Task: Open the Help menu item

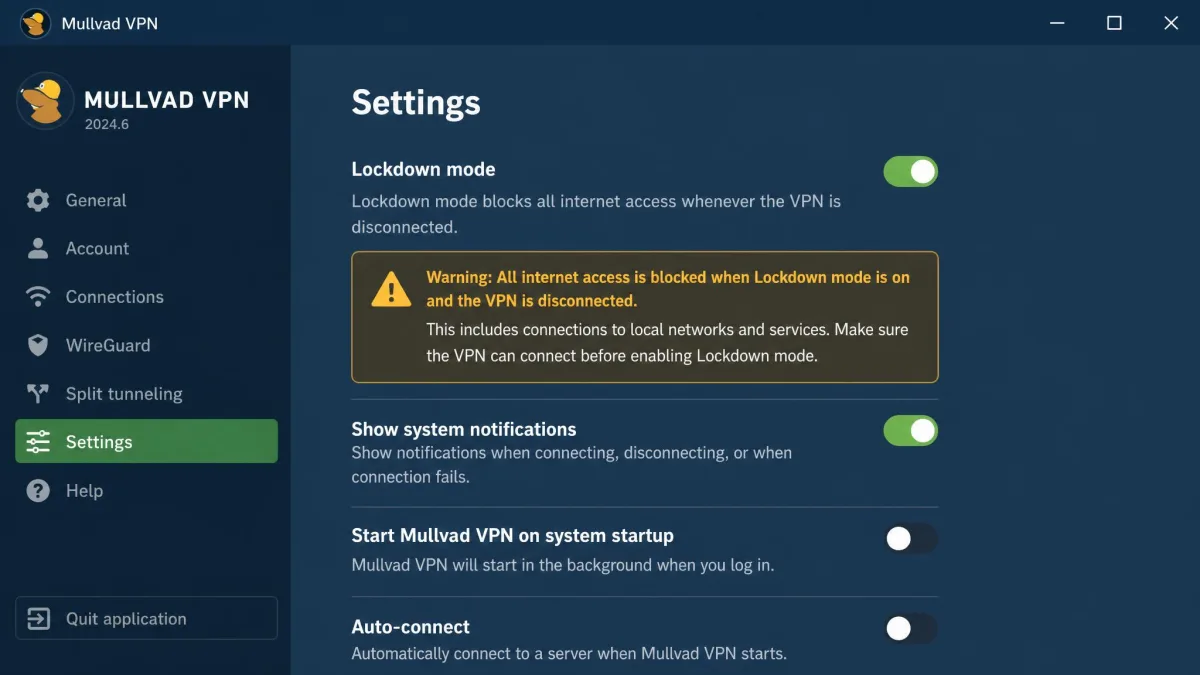Action: pyautogui.click(x=146, y=491)
